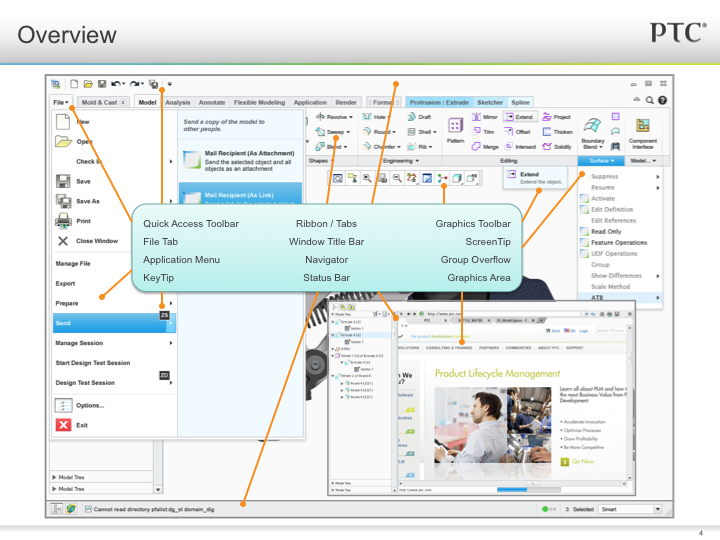Click the Boundary Blend icon

pyautogui.click(x=593, y=128)
